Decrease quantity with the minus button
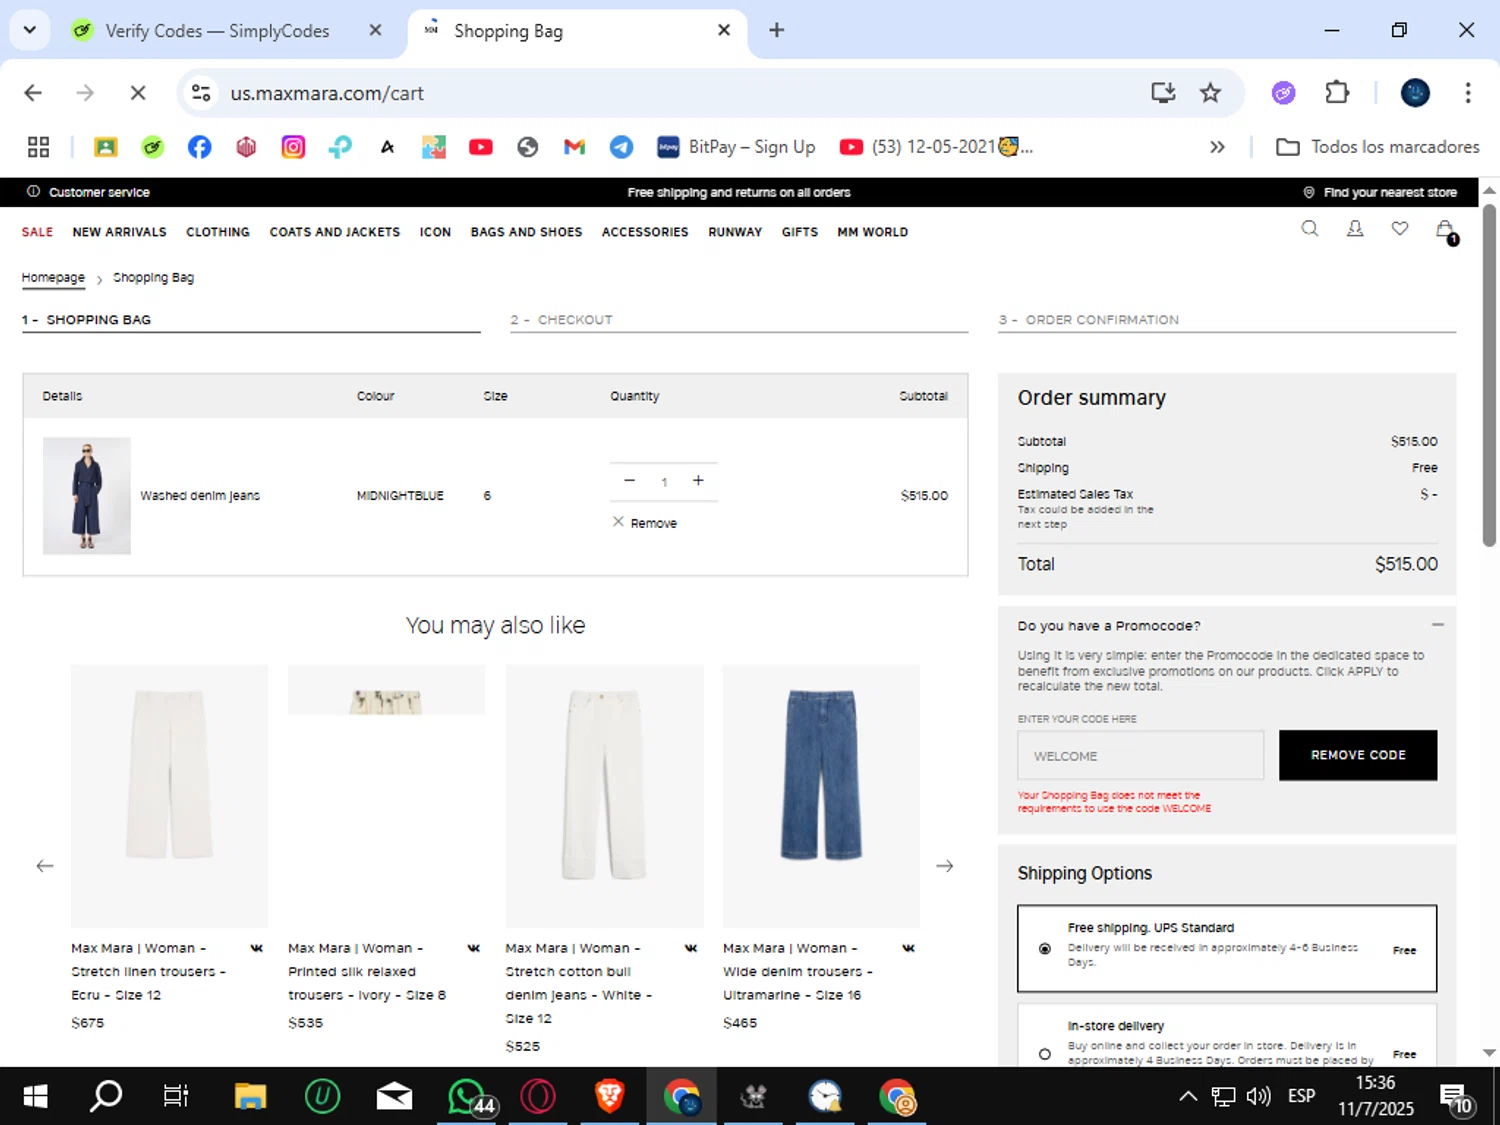Viewport: 1500px width, 1125px height. click(x=629, y=481)
